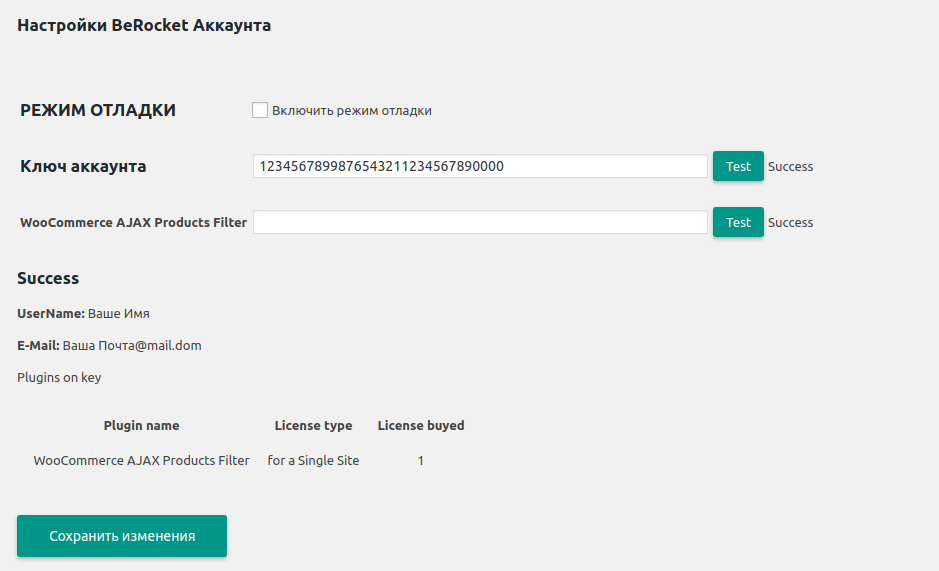Click the bold Success result heading

(x=48, y=278)
